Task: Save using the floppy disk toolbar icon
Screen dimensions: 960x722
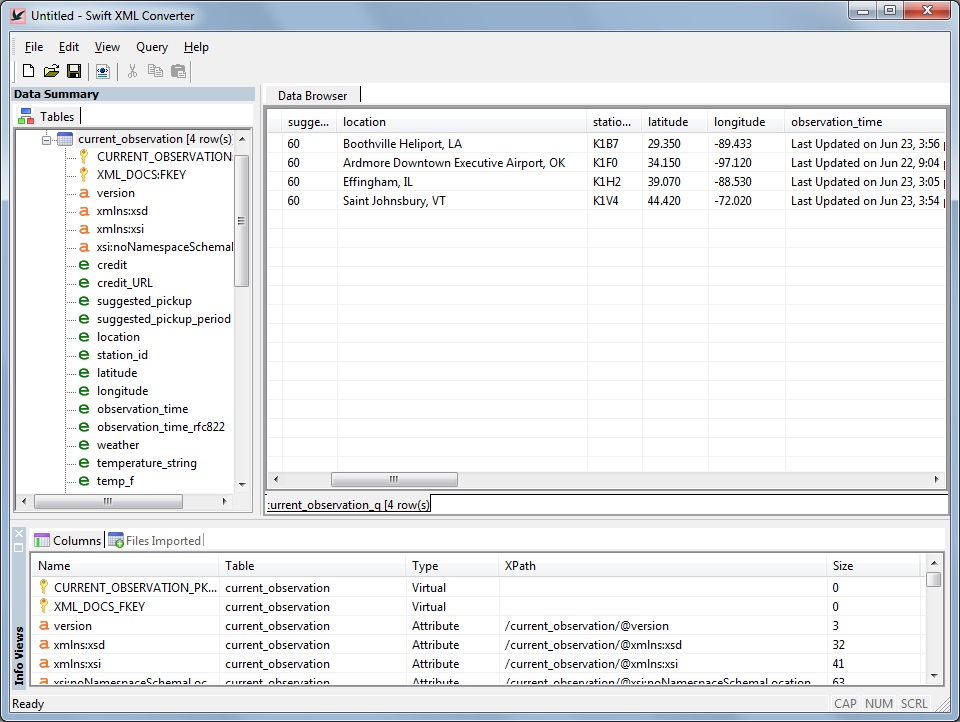Action: (x=74, y=71)
